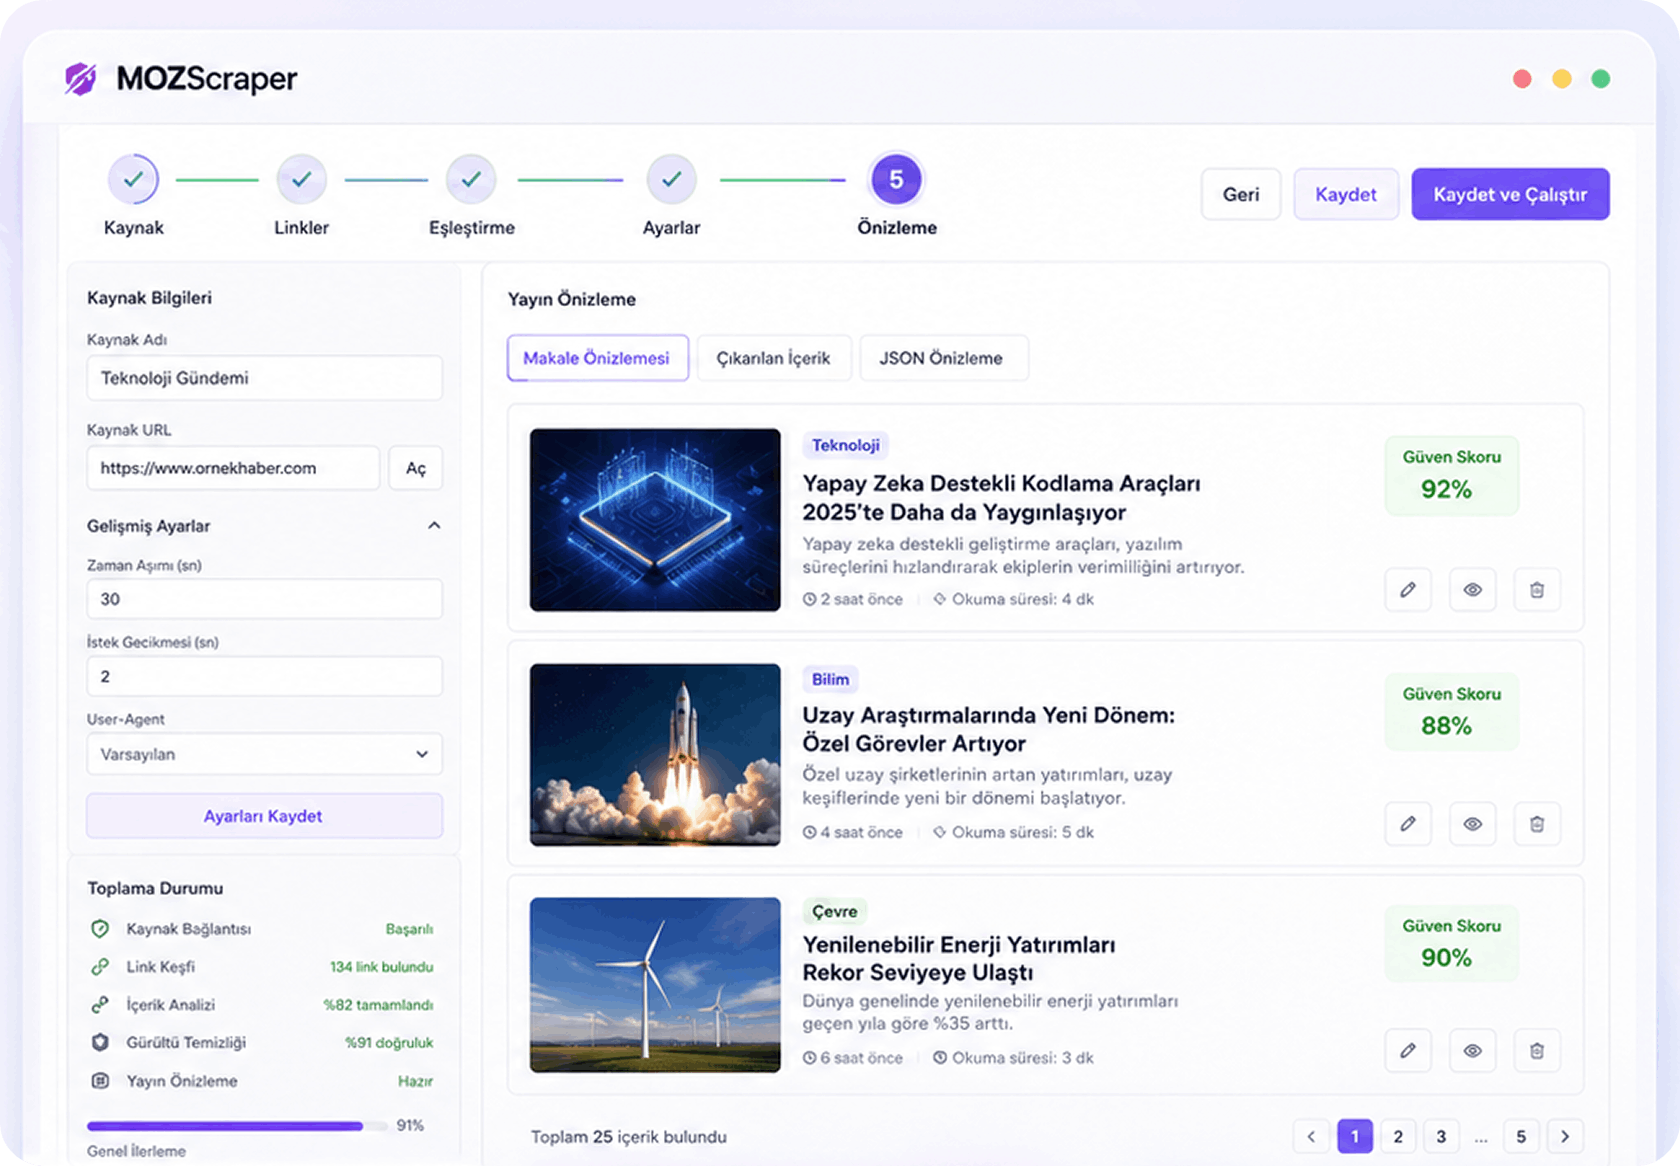Open the Çıkarılan İçerik tab
The height and width of the screenshot is (1166, 1680).
point(773,358)
